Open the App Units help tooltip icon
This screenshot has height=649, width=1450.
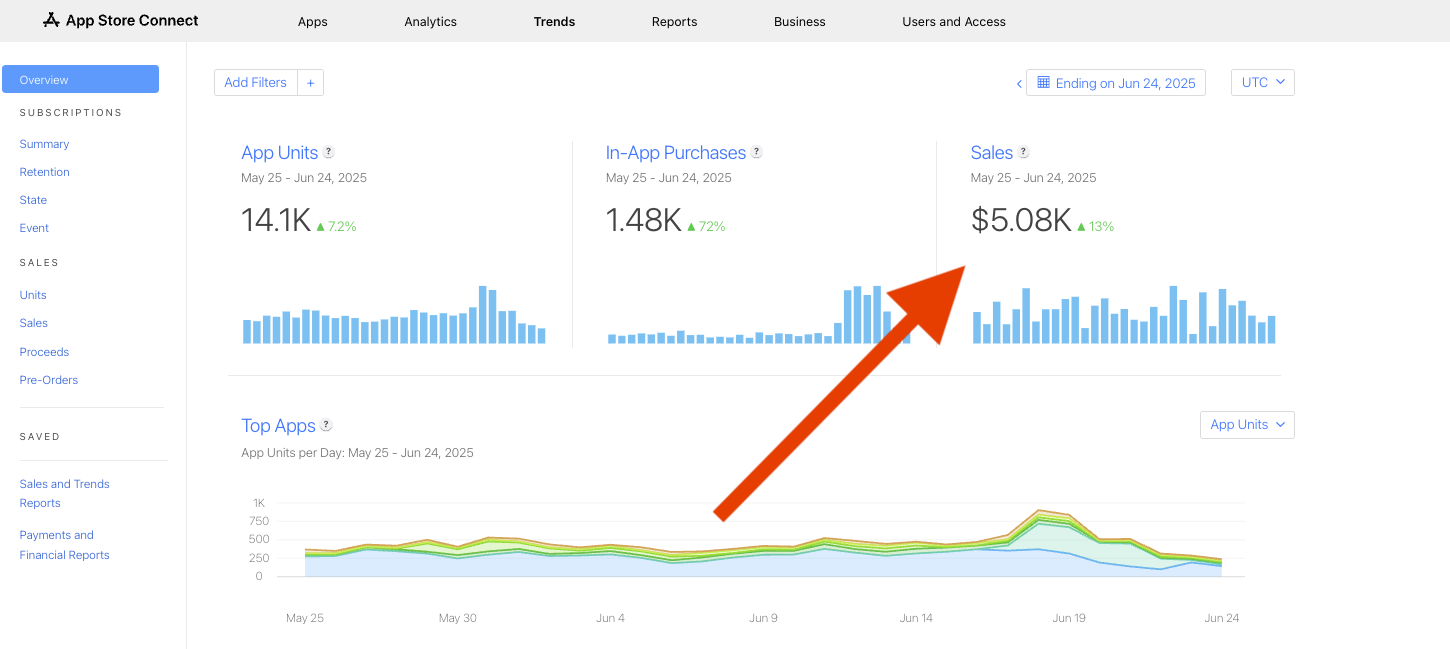pos(330,152)
